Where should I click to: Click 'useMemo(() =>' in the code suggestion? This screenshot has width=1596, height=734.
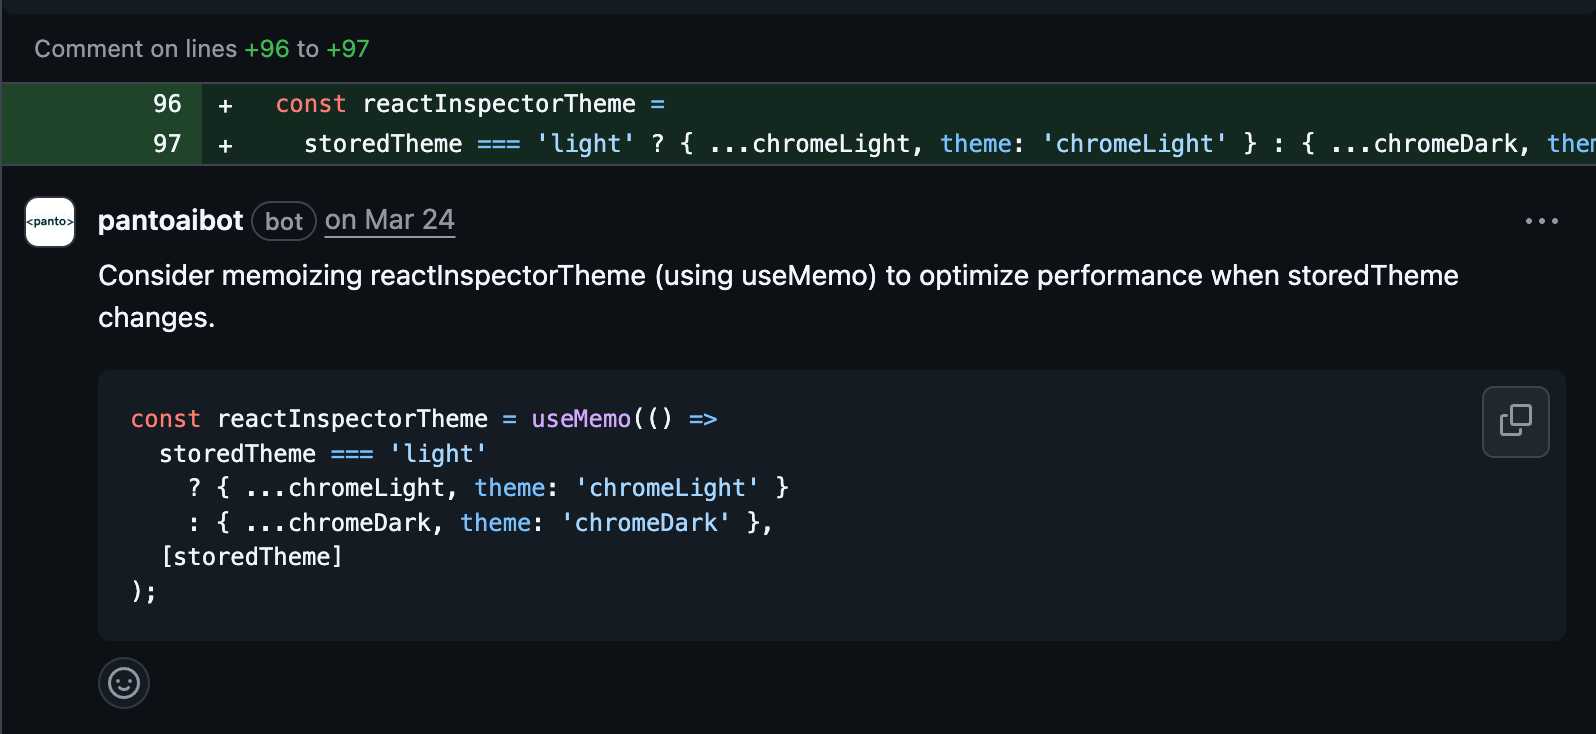click(624, 419)
